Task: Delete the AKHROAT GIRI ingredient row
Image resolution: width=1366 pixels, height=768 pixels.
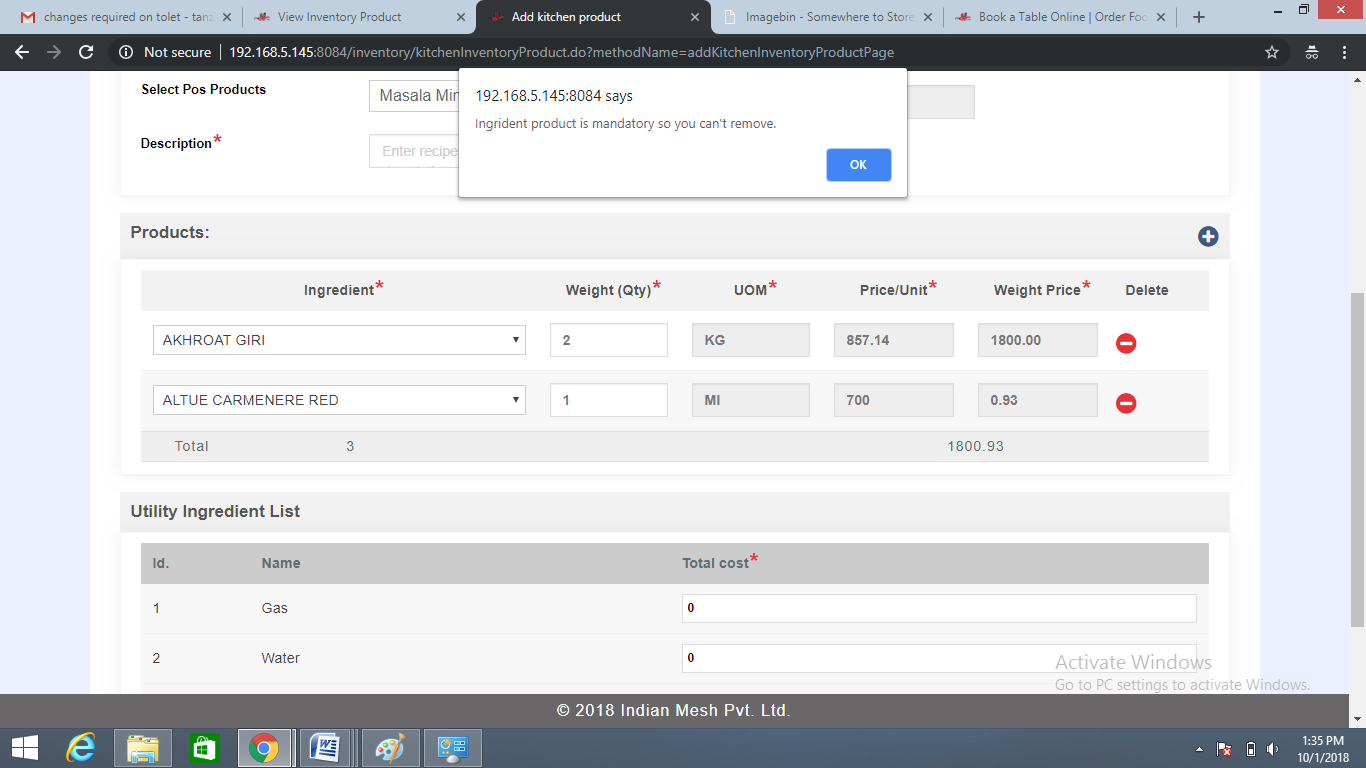Action: [x=1126, y=343]
